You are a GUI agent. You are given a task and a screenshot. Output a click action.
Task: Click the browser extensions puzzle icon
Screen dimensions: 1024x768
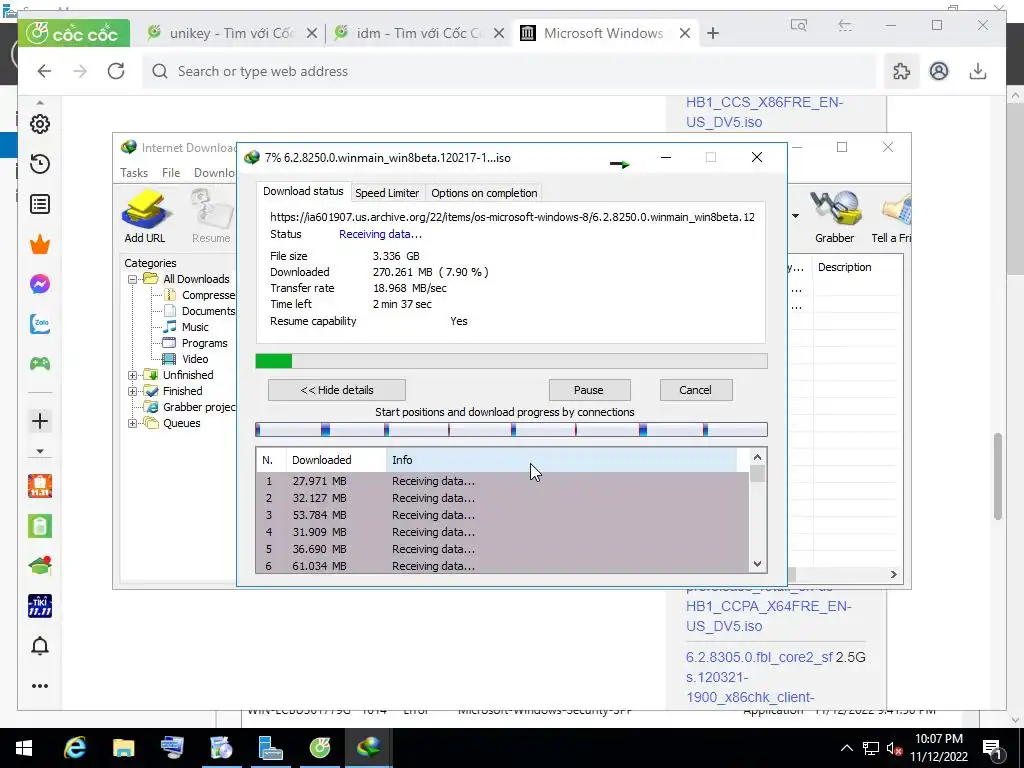pyautogui.click(x=901, y=71)
